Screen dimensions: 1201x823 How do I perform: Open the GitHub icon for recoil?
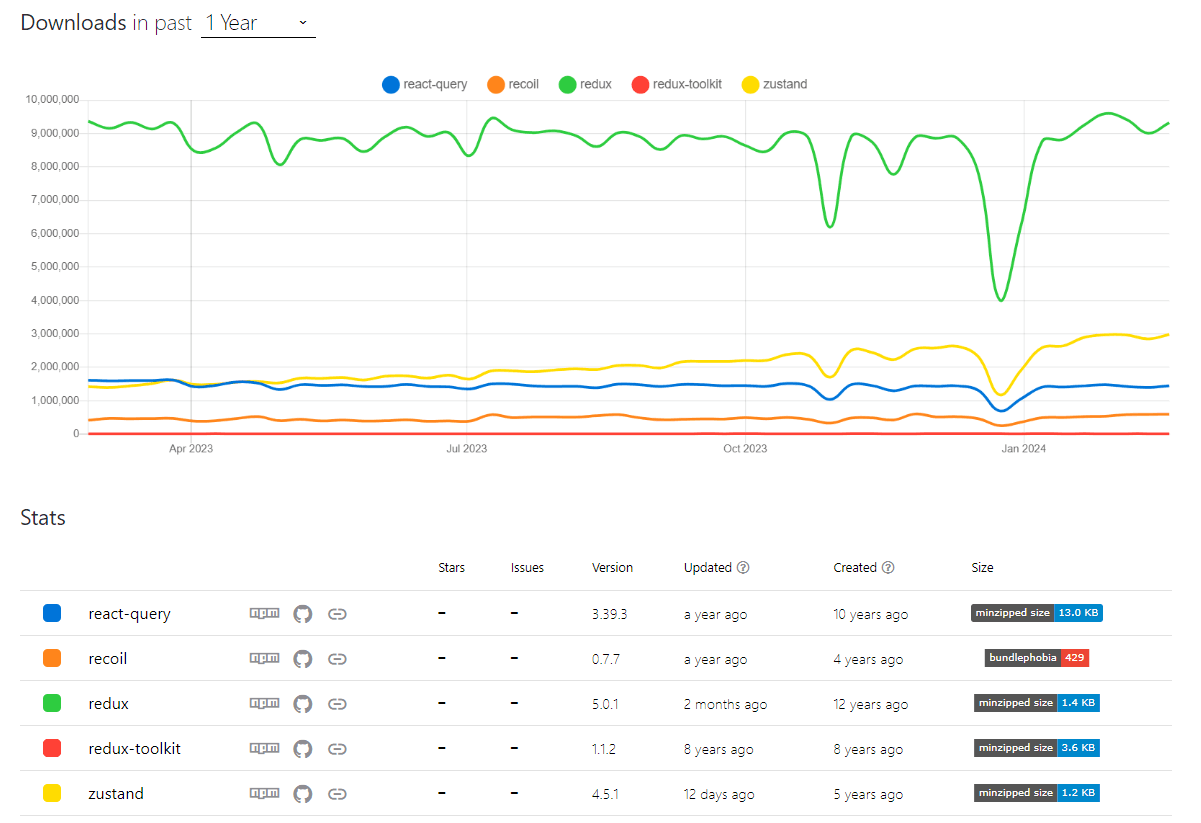[303, 659]
